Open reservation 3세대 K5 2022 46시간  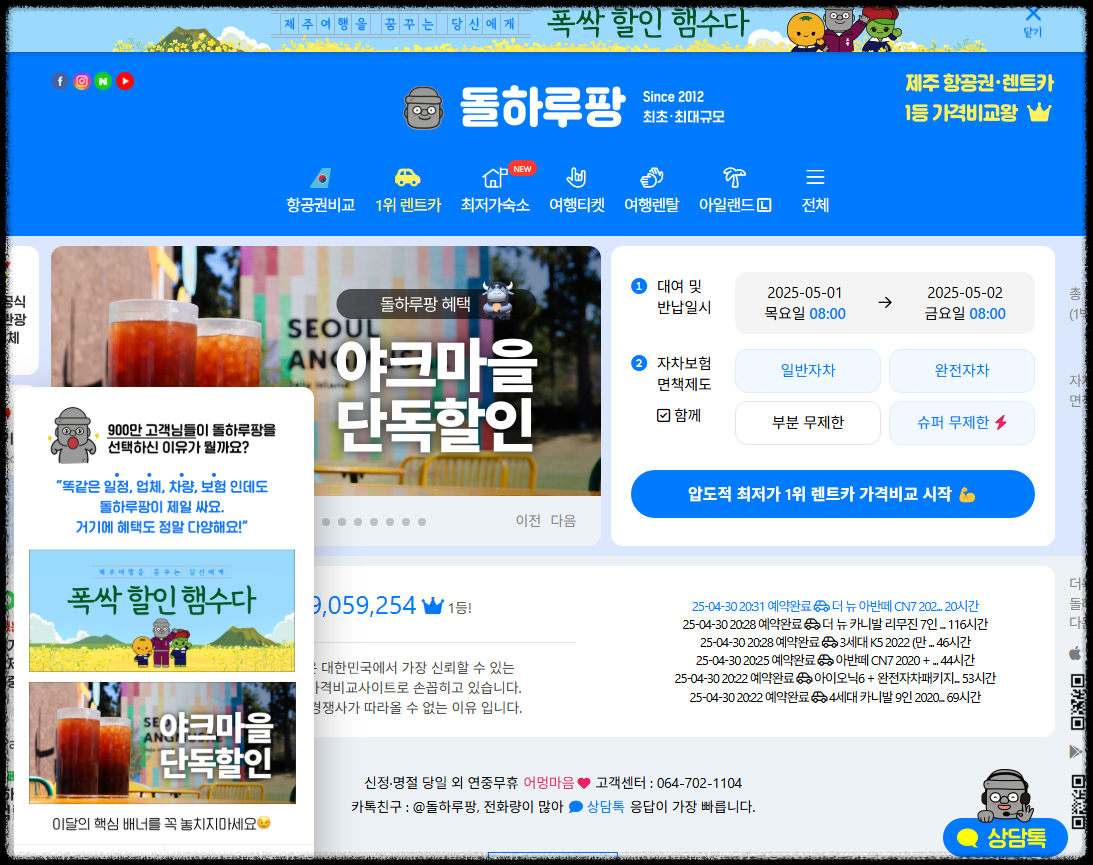835,643
